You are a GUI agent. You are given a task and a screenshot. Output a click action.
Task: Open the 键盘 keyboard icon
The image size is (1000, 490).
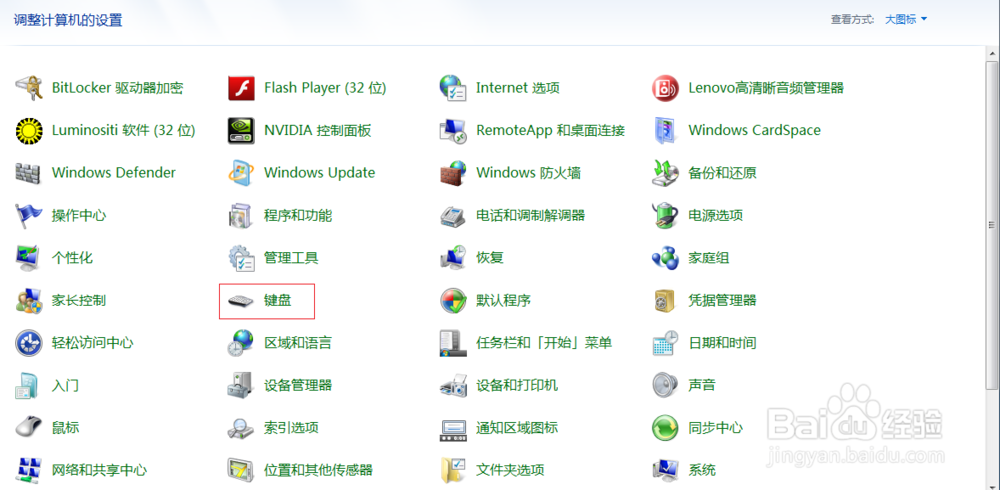click(241, 301)
